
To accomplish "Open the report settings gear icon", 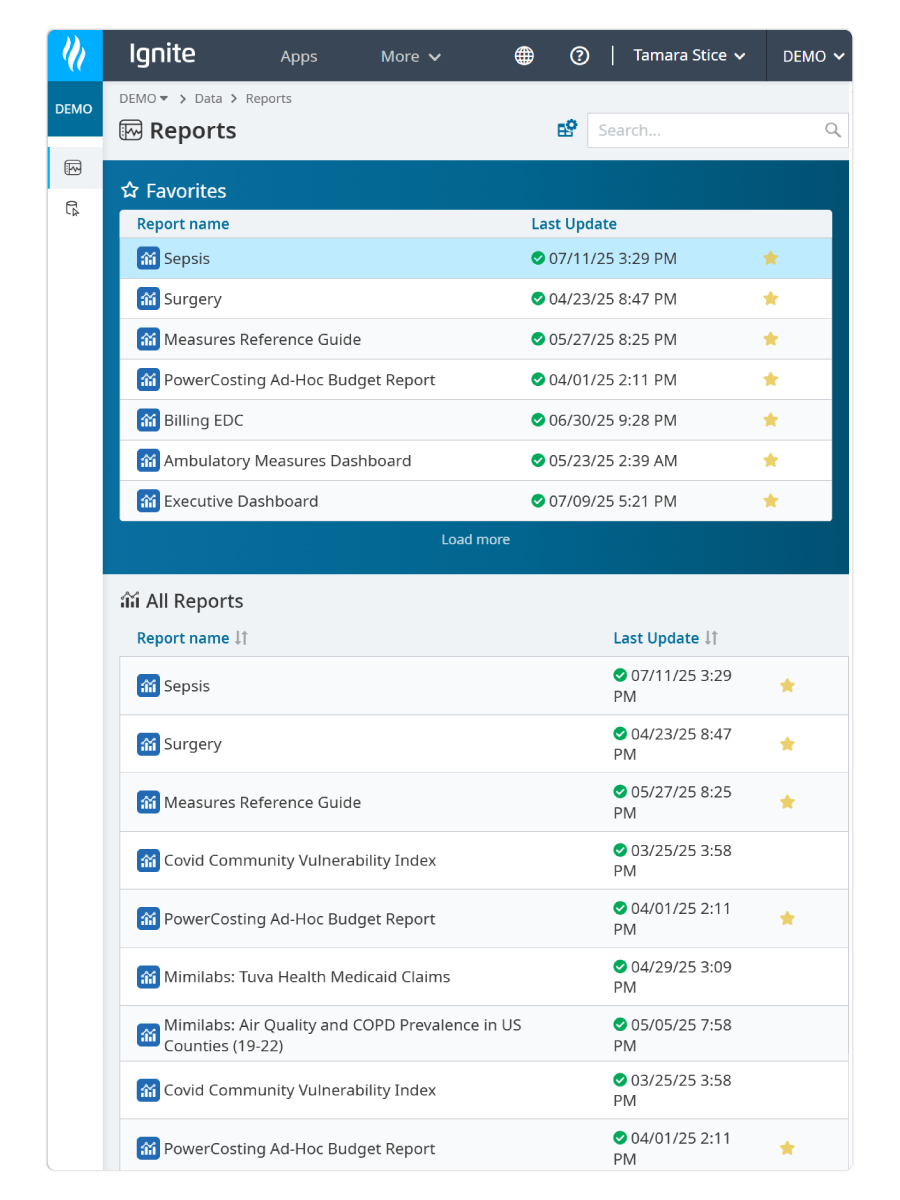I will tap(567, 129).
